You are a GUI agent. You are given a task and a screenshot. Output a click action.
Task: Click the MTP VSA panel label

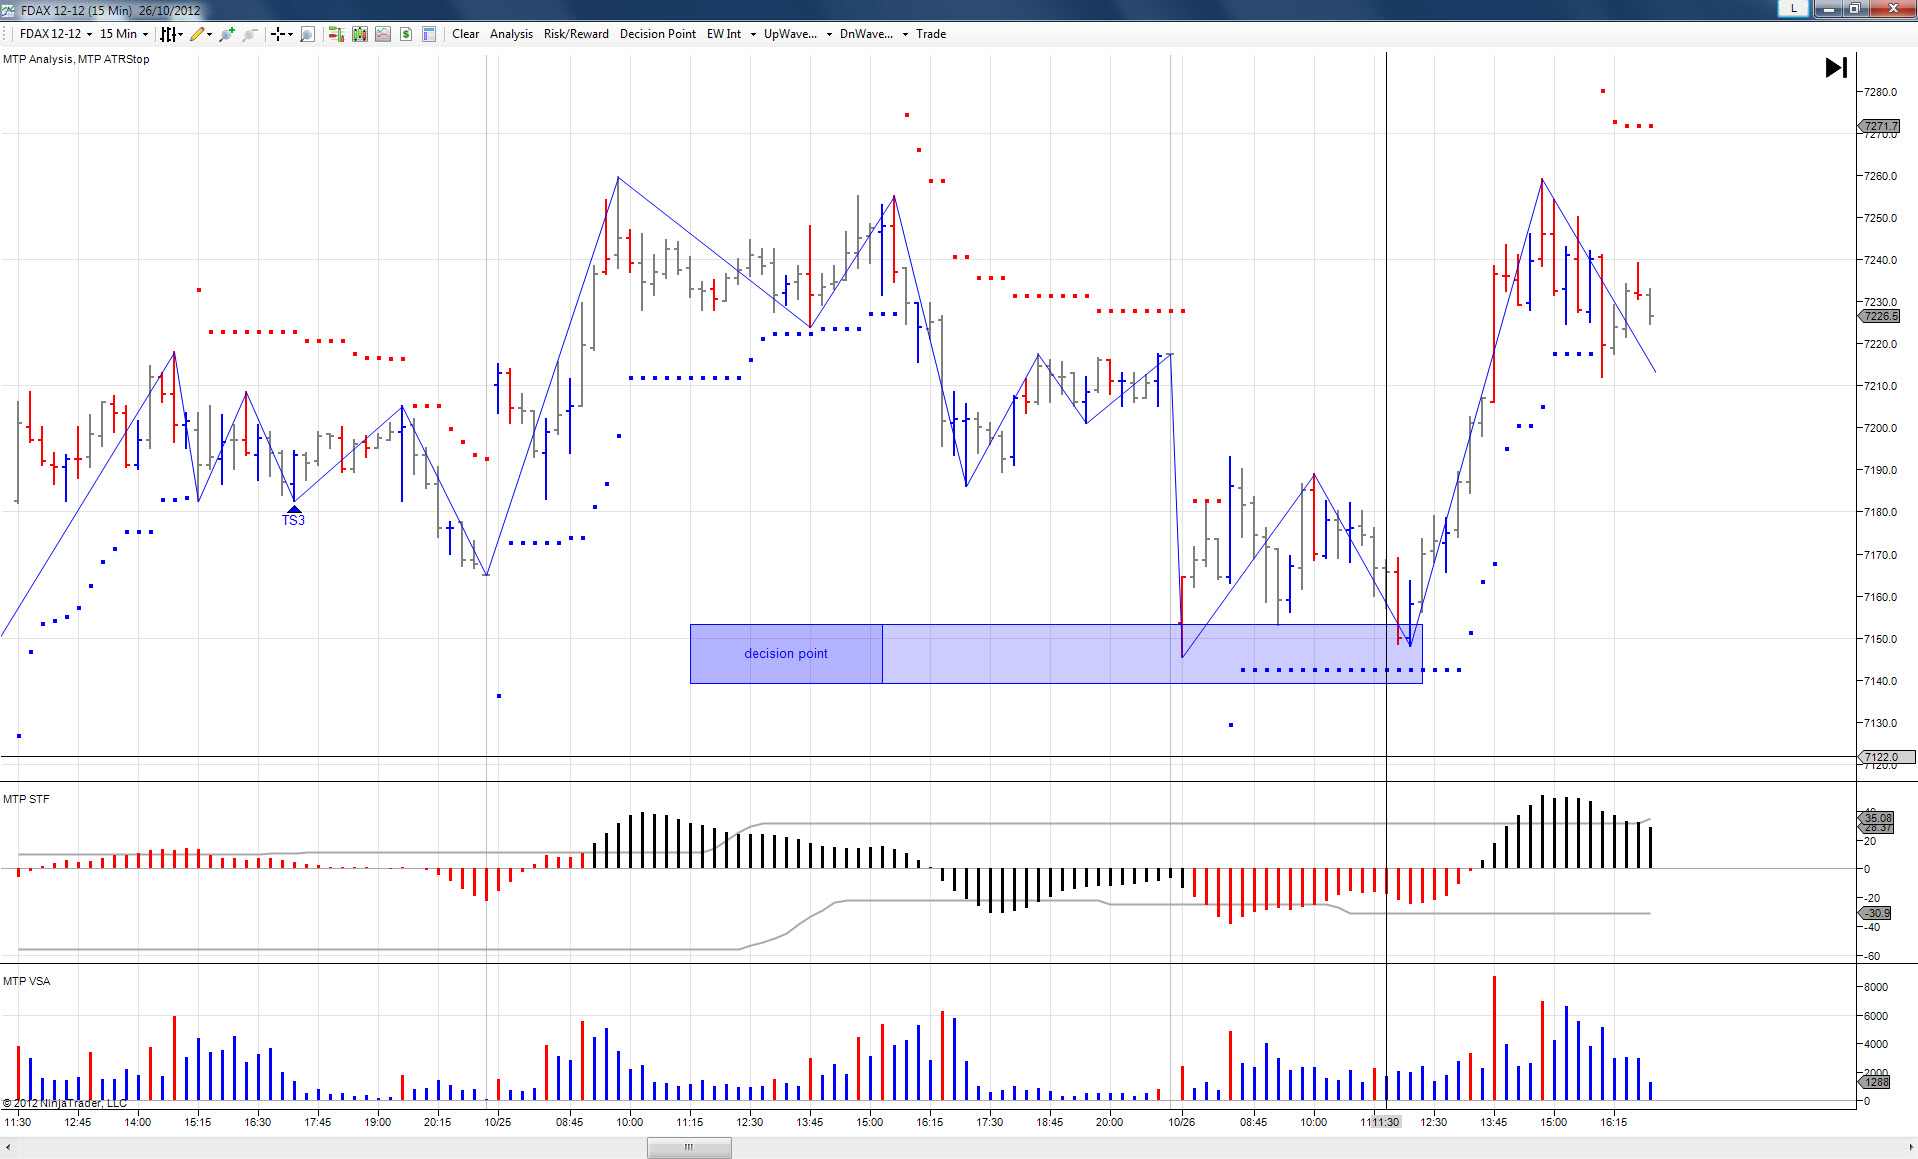tap(26, 981)
